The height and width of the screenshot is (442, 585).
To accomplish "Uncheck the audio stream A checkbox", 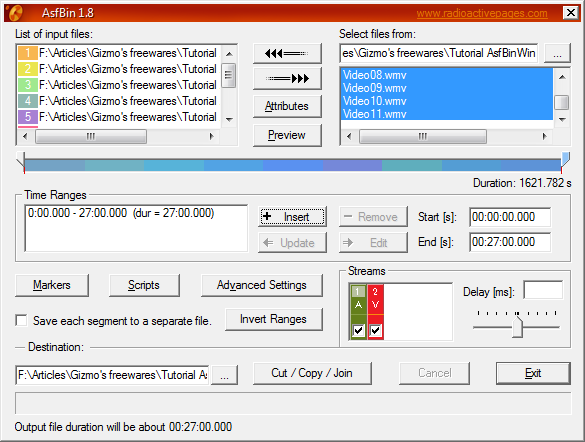I will pyautogui.click(x=359, y=330).
